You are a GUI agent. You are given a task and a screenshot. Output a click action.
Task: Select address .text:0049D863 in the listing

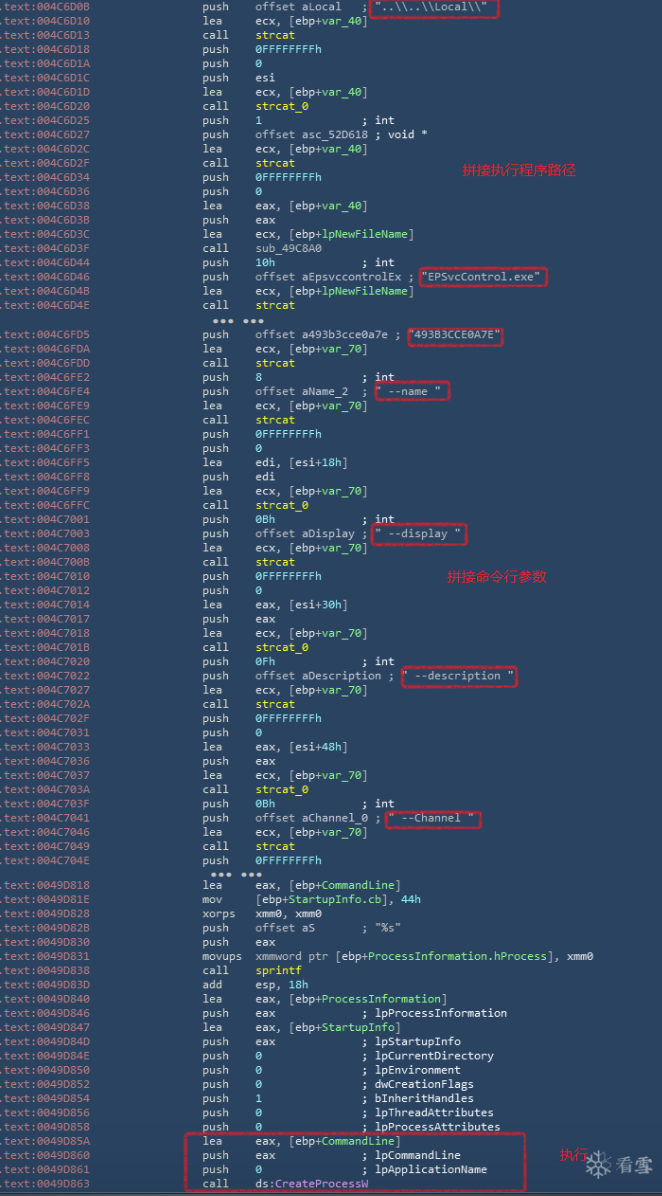point(48,1183)
